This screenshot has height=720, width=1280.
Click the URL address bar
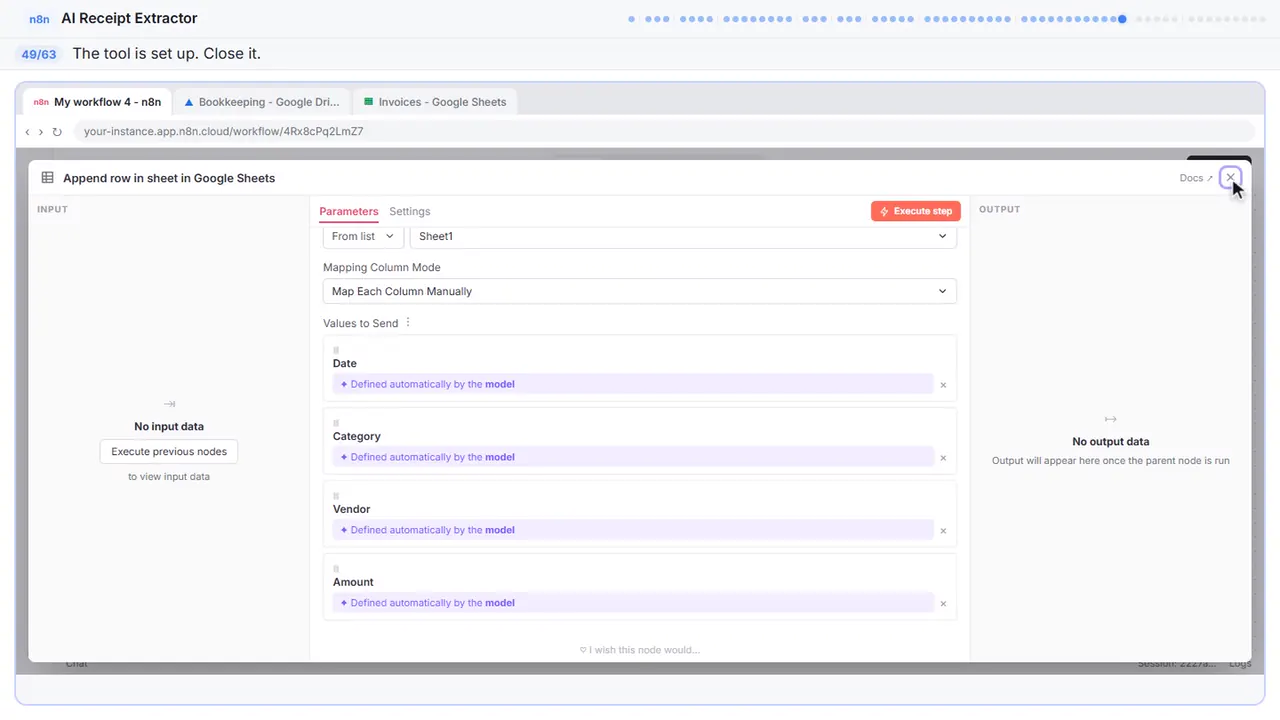(664, 131)
